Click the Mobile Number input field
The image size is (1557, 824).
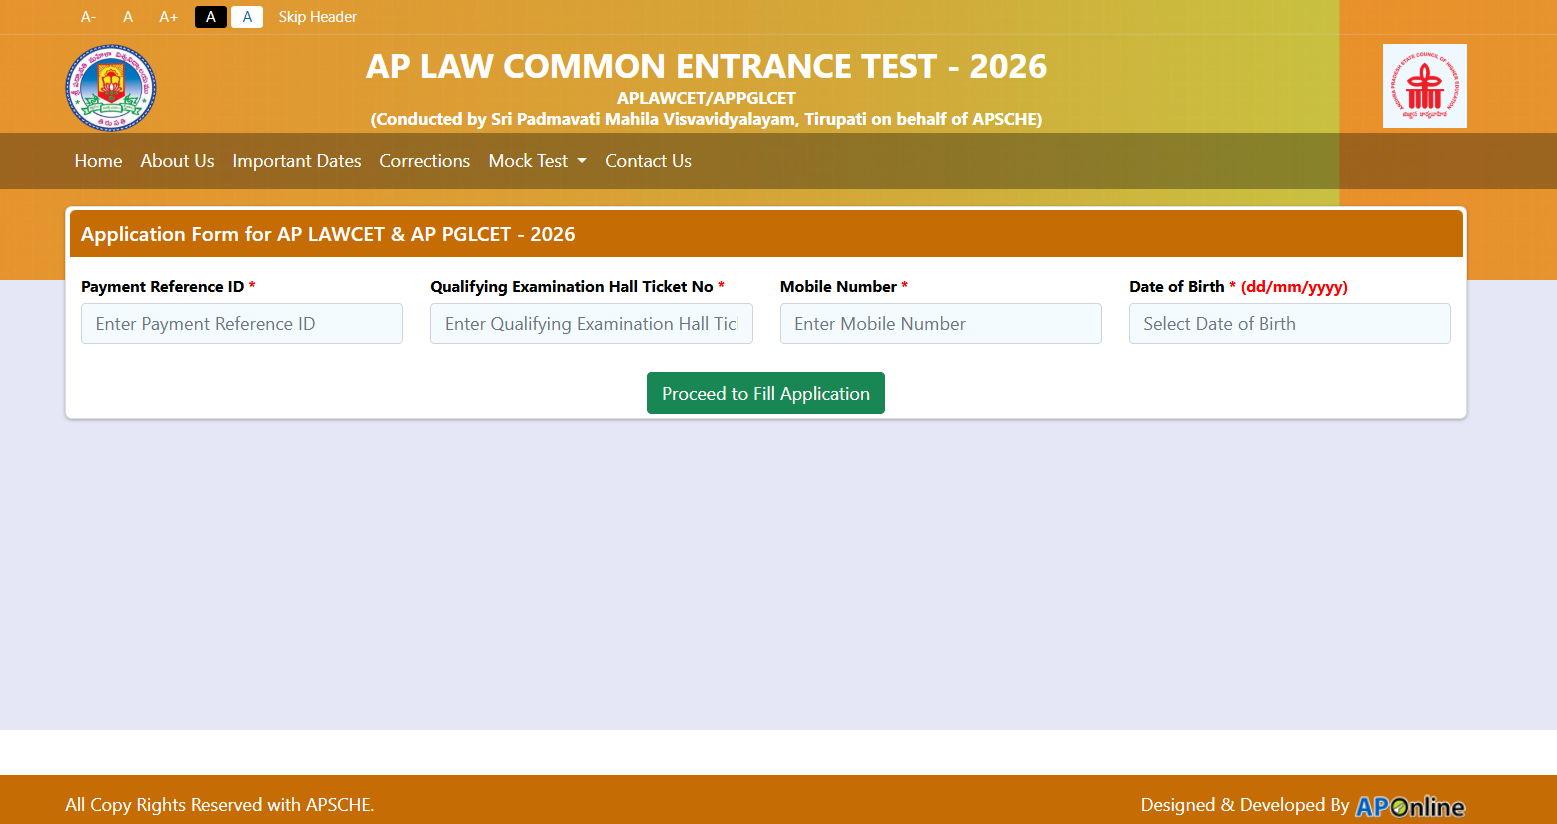pos(940,324)
